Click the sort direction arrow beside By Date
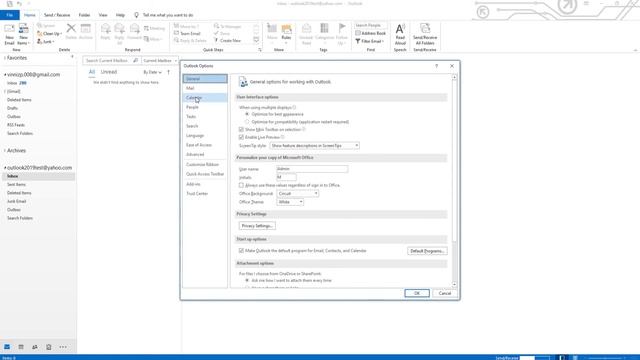The height and width of the screenshot is (360, 640). 169,72
